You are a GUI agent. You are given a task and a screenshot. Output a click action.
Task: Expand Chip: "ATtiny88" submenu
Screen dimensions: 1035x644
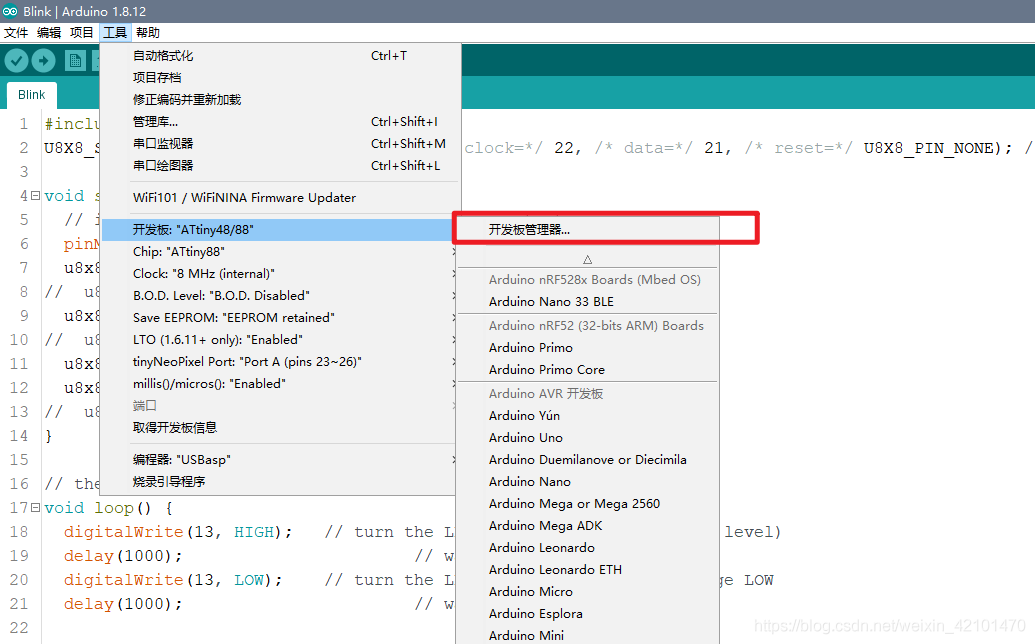pos(277,252)
